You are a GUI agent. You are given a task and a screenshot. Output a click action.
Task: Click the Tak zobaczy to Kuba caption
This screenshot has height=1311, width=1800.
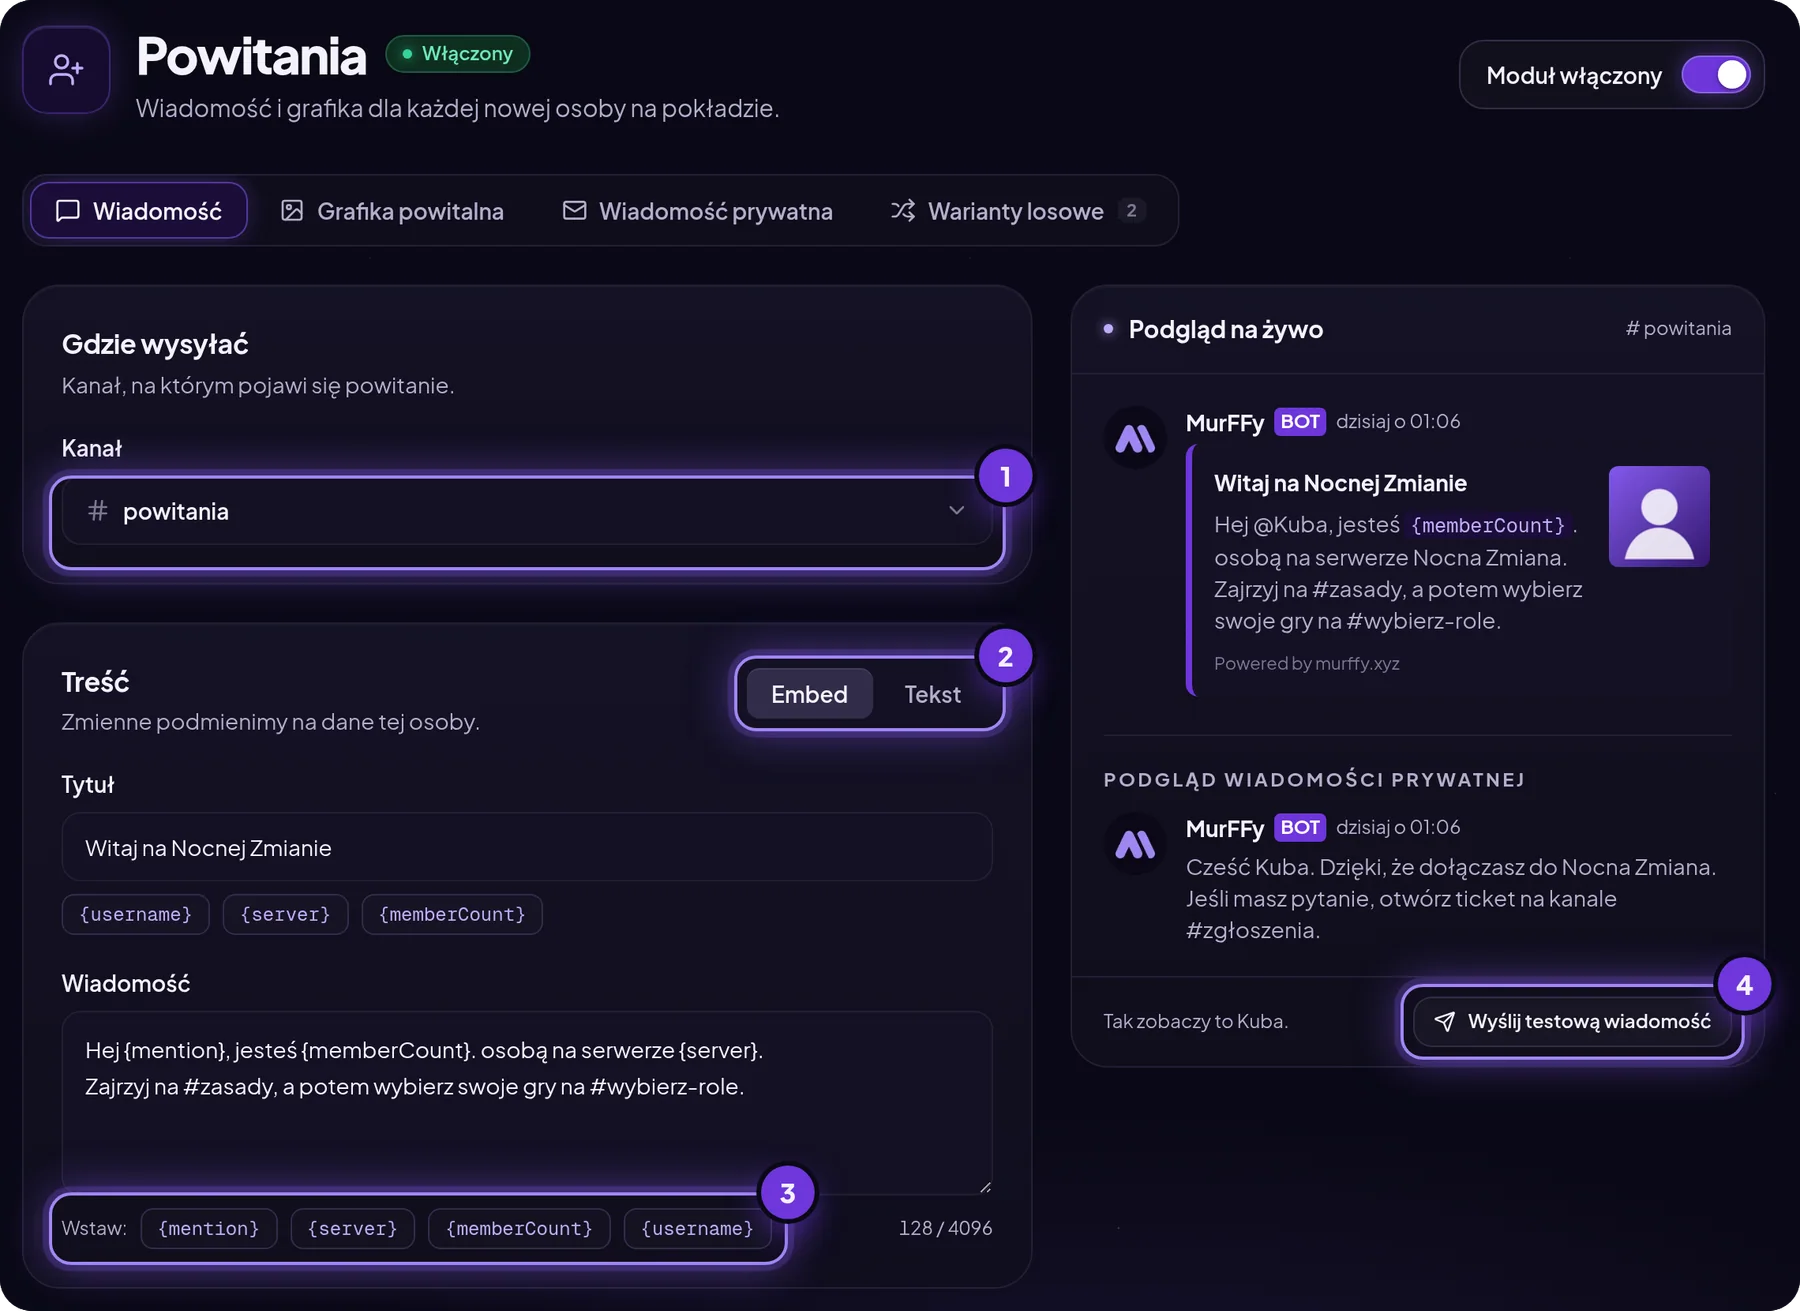pos(1195,1021)
